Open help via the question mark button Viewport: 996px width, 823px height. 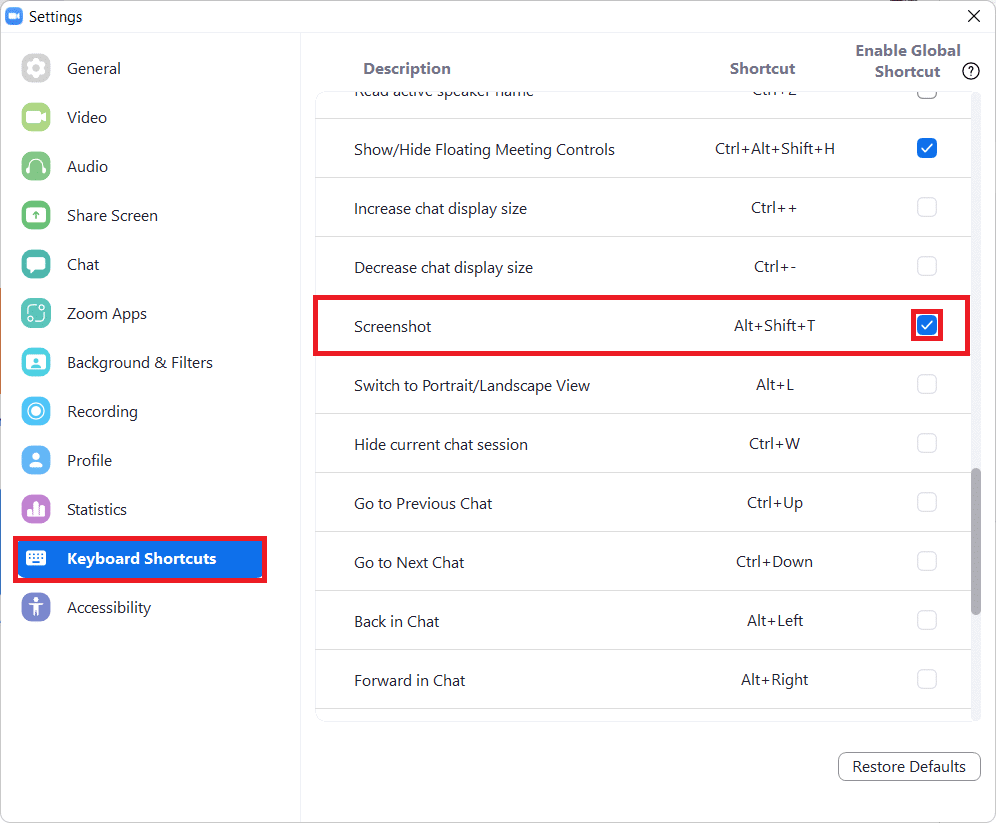click(x=970, y=71)
